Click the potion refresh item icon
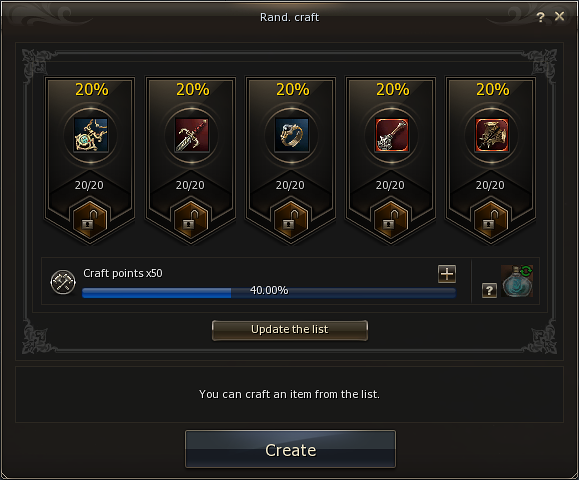The width and height of the screenshot is (579, 480). (x=517, y=281)
